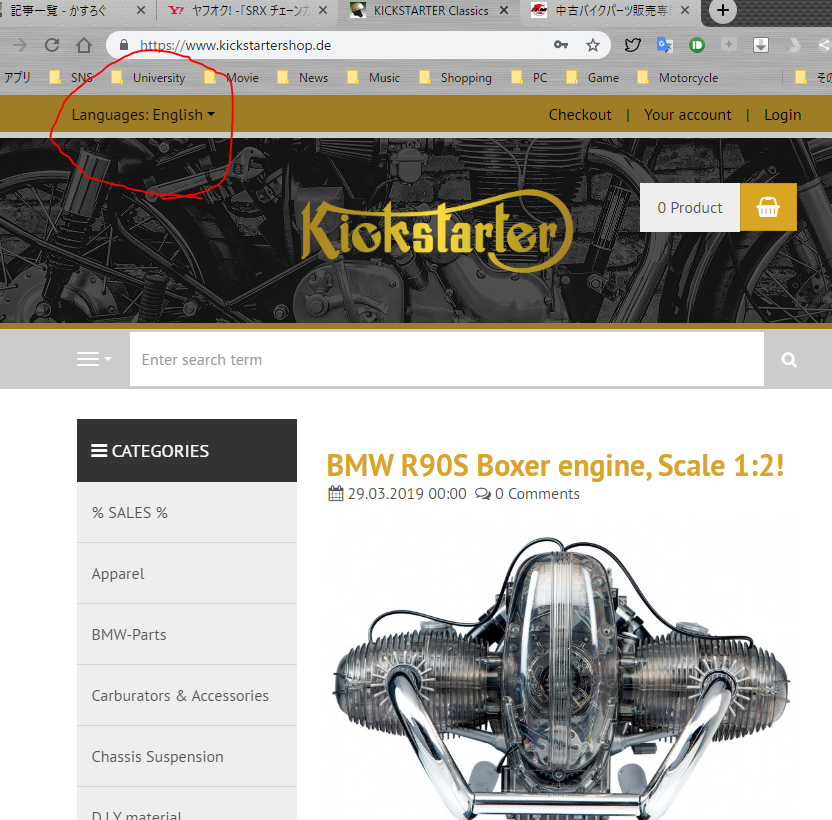Screen dimensions: 832x820
Task: Open the Motorcycle bookmarks folder
Action: click(678, 78)
